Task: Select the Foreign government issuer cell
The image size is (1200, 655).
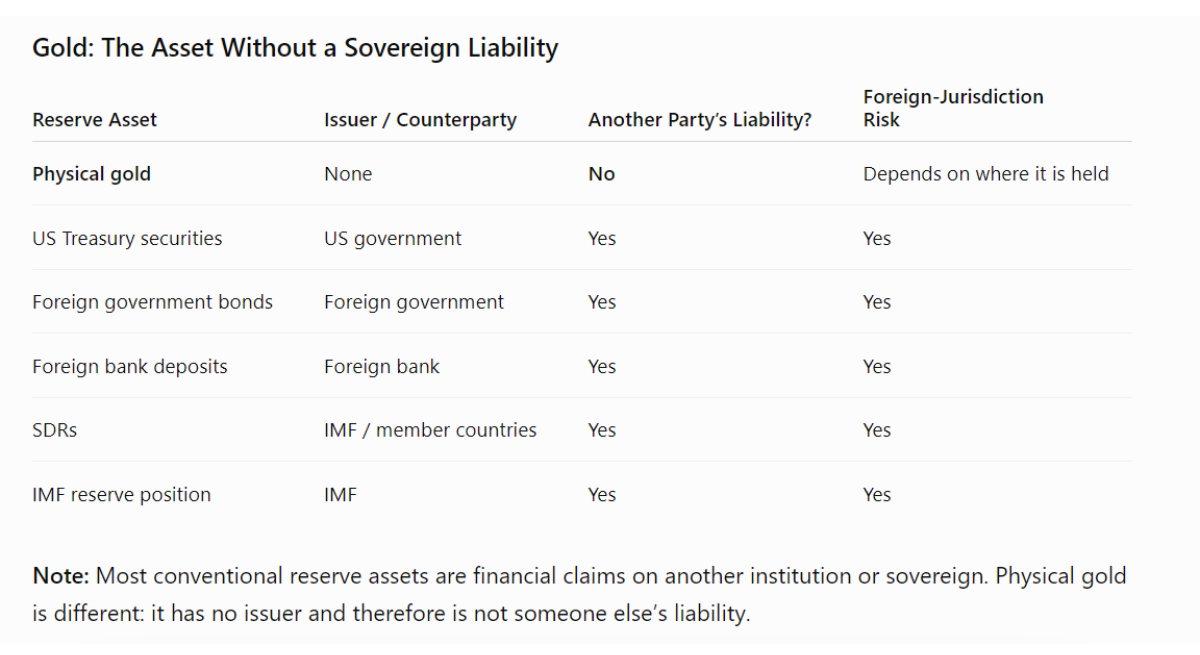Action: (414, 302)
